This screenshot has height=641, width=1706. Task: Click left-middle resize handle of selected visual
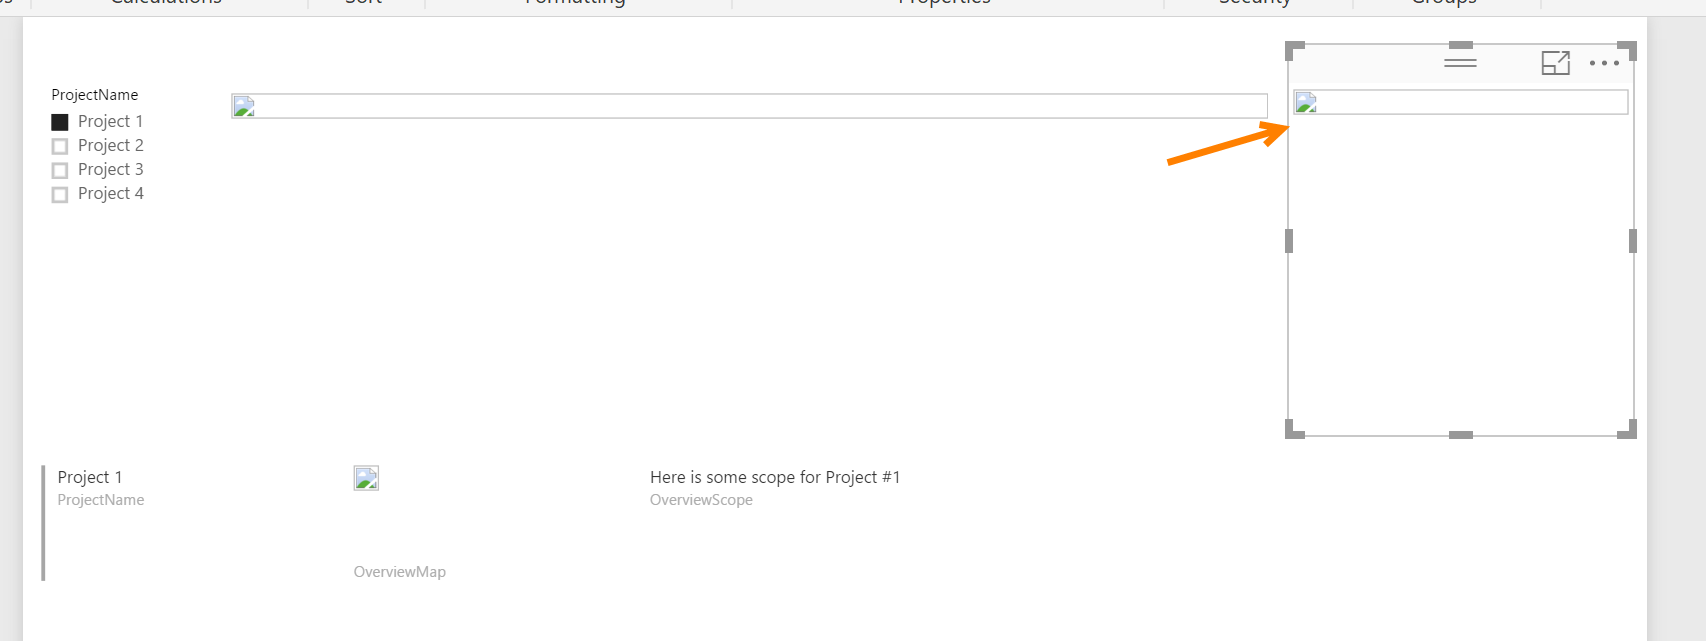pos(1289,241)
